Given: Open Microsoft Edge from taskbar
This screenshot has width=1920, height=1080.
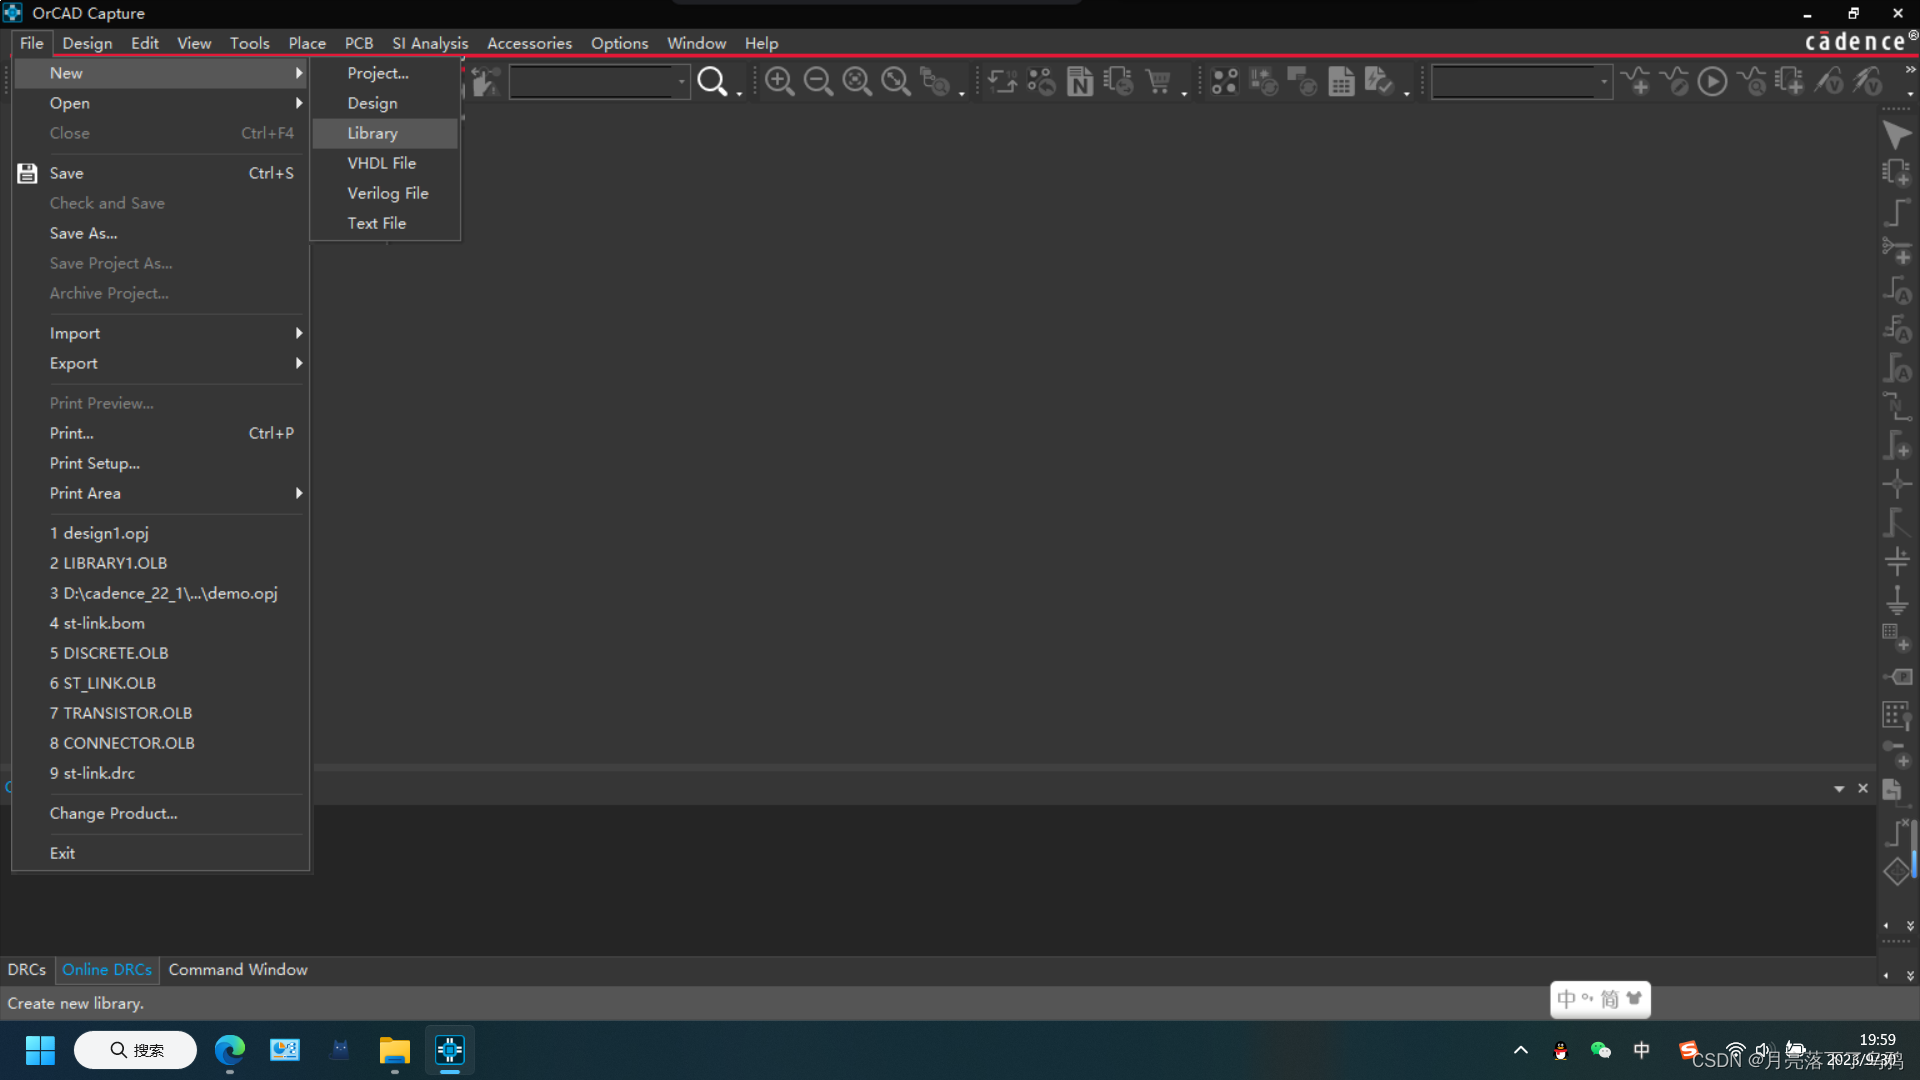Looking at the screenshot, I should coord(230,1050).
